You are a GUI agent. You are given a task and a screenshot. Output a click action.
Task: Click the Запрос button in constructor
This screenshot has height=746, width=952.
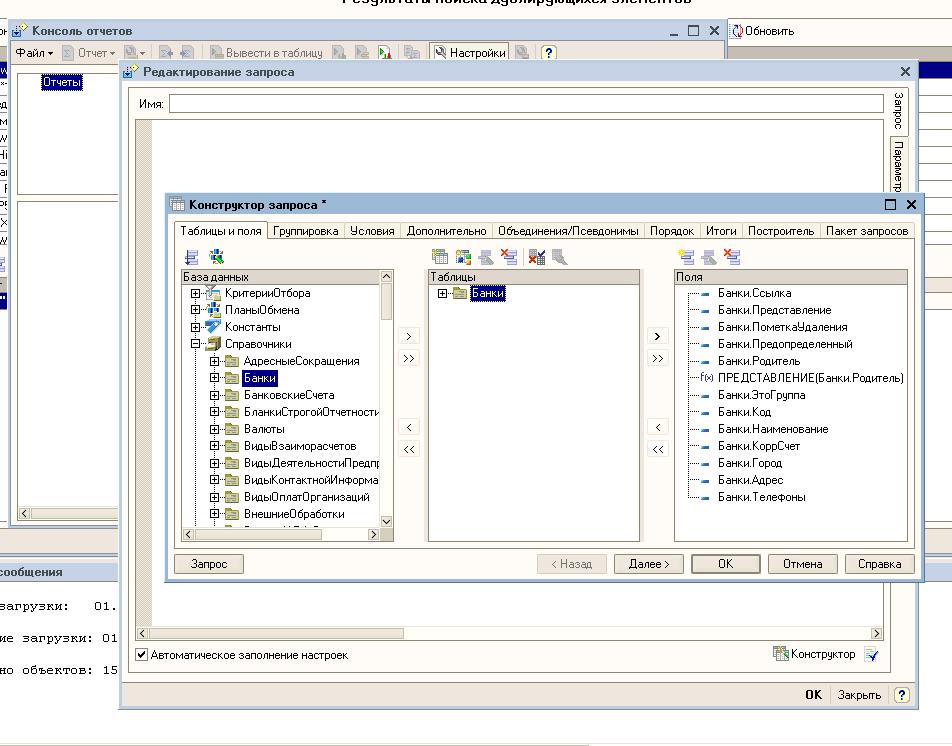[209, 564]
